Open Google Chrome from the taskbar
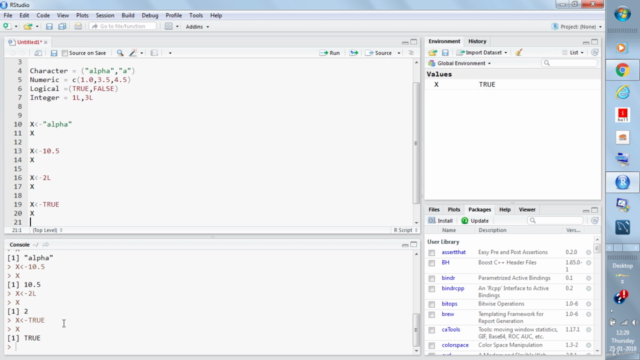The width and height of the screenshot is (640, 360). pyautogui.click(x=622, y=71)
